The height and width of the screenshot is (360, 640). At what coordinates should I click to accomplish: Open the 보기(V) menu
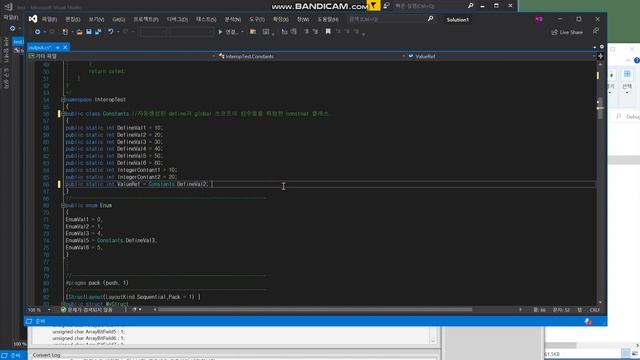tap(96, 19)
